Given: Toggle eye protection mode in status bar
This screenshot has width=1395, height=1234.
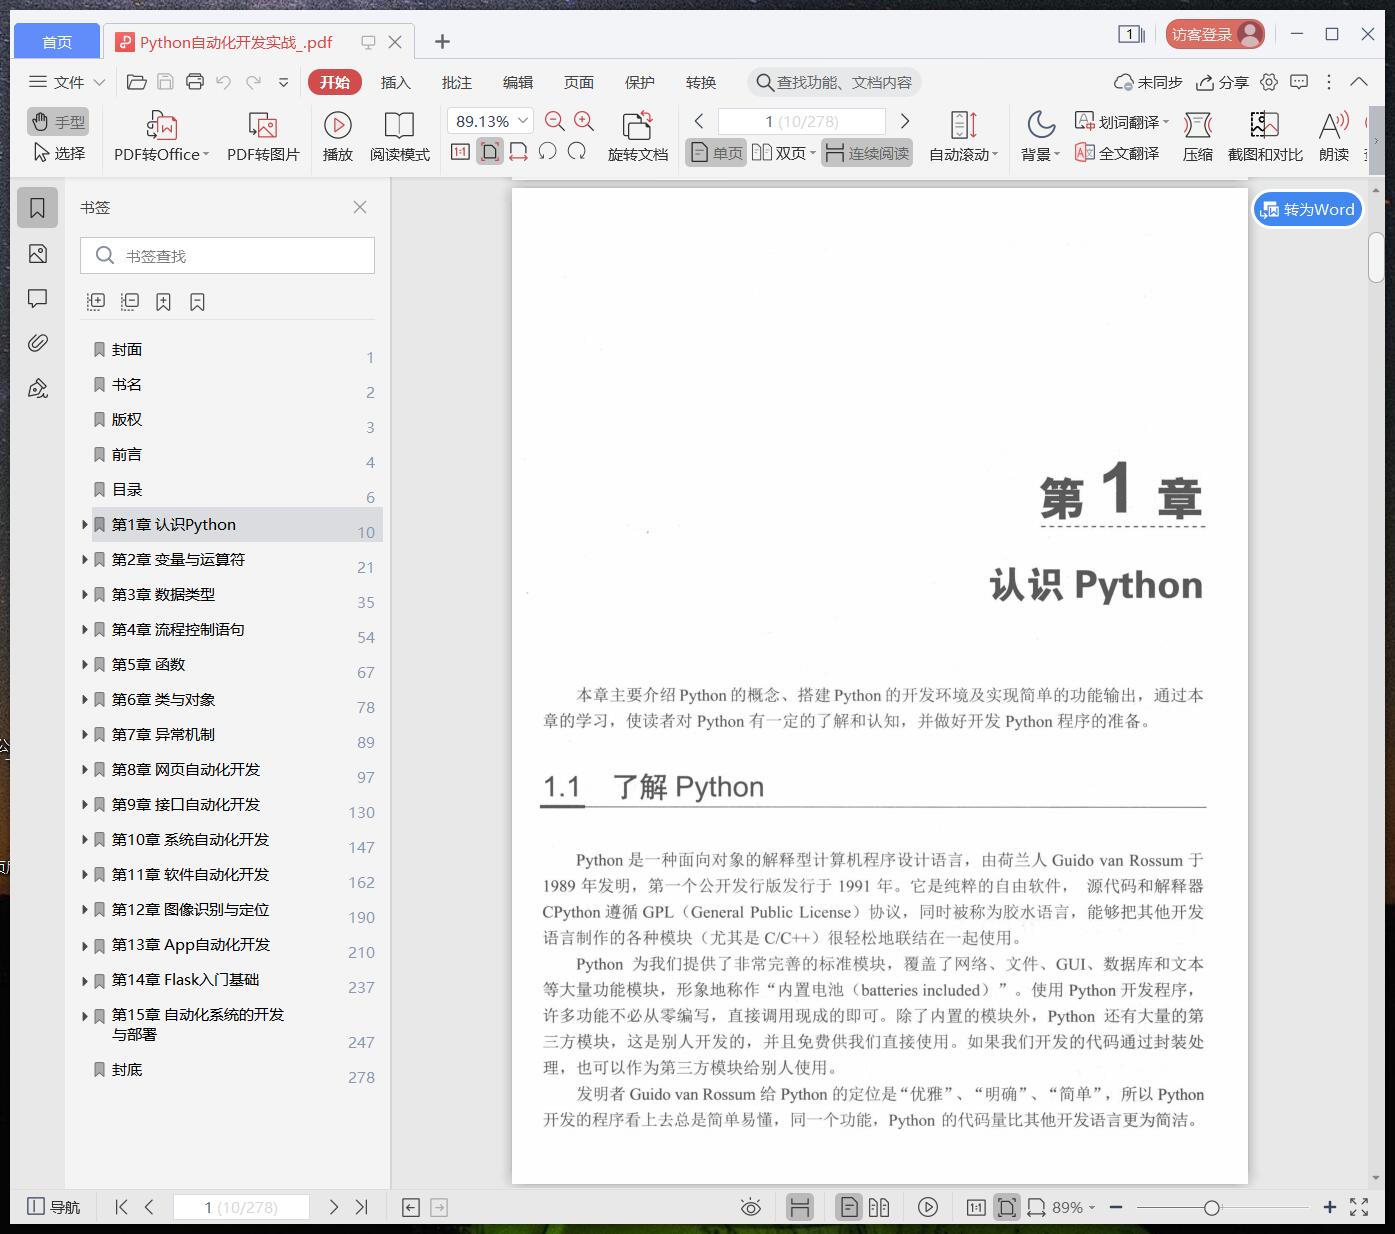Looking at the screenshot, I should tap(750, 1207).
